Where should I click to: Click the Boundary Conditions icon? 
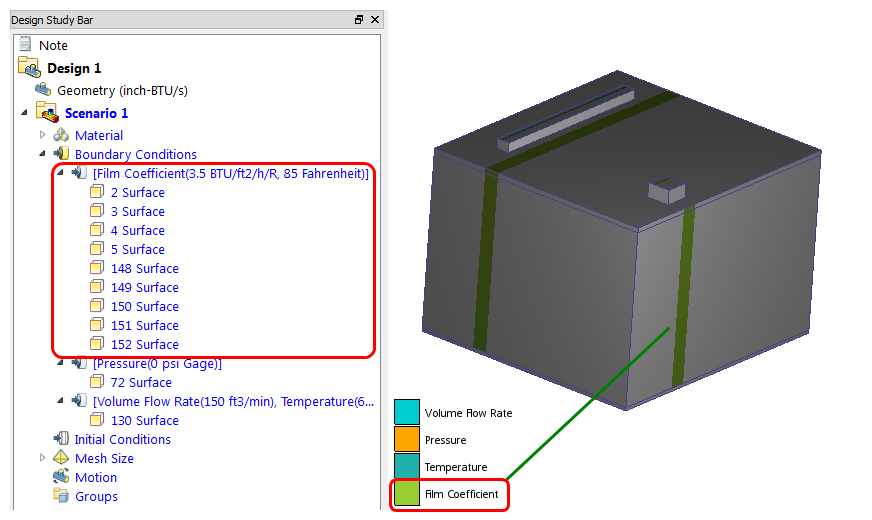[x=61, y=153]
